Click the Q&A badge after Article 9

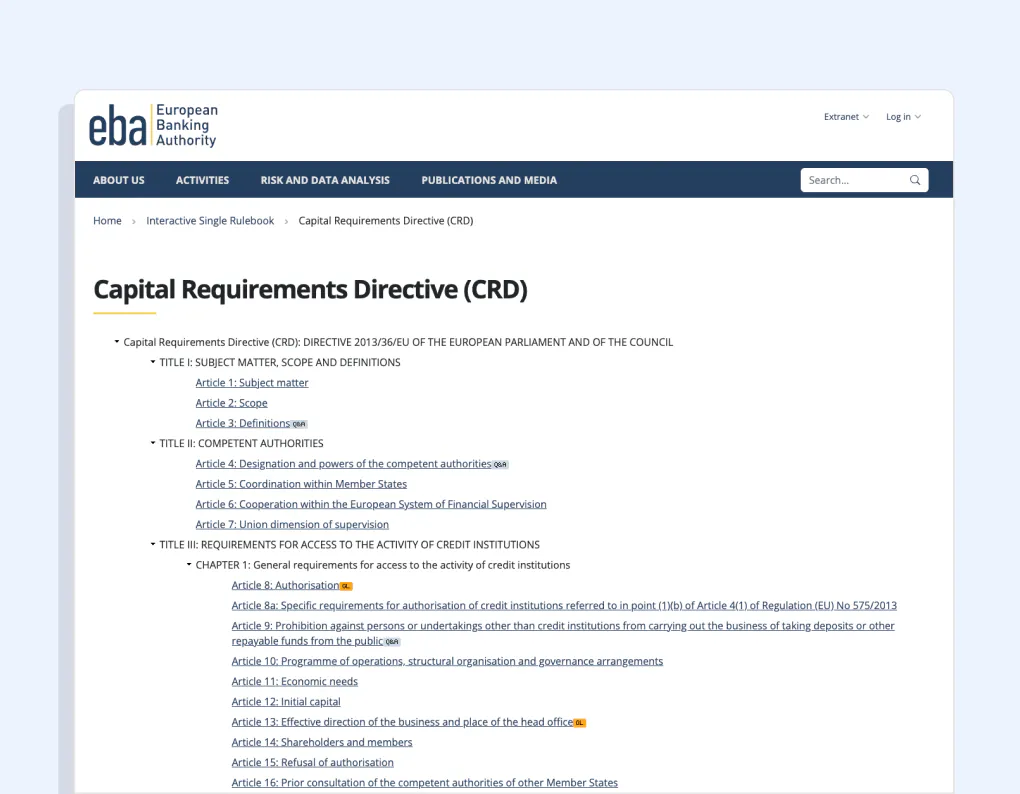pyautogui.click(x=392, y=642)
